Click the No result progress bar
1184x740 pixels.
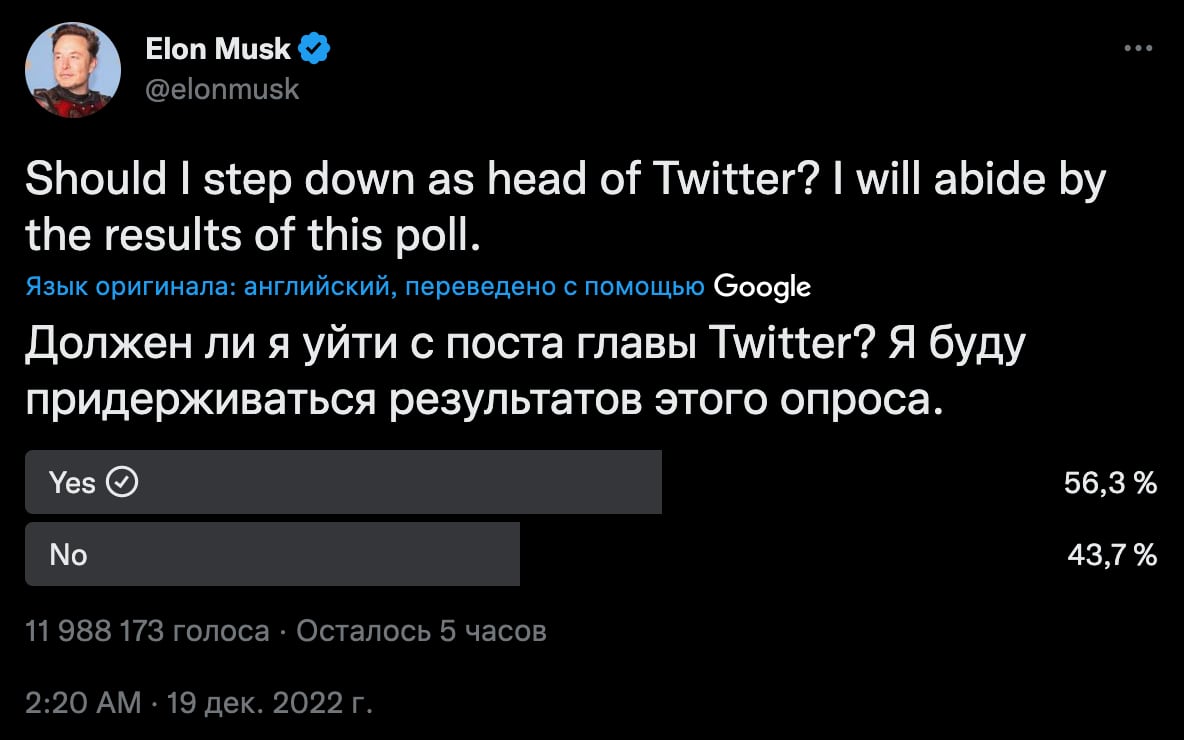270,554
